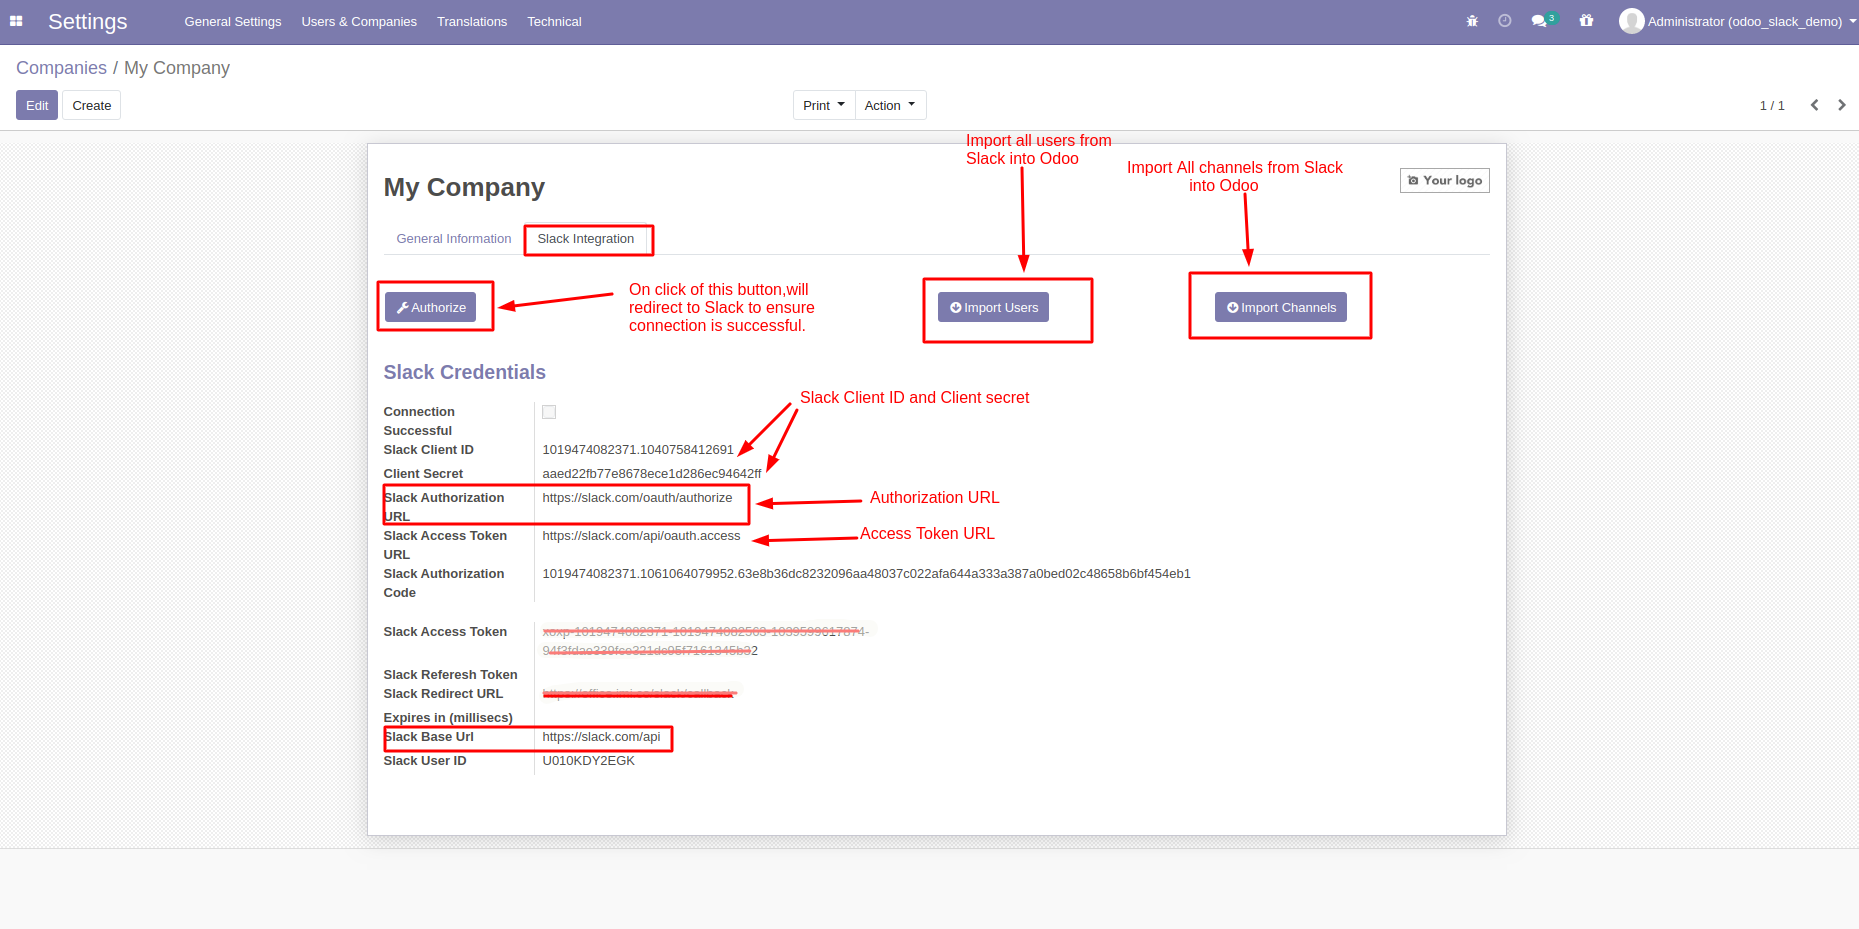Open Users & Companies menu
The height and width of the screenshot is (929, 1859).
359,21
